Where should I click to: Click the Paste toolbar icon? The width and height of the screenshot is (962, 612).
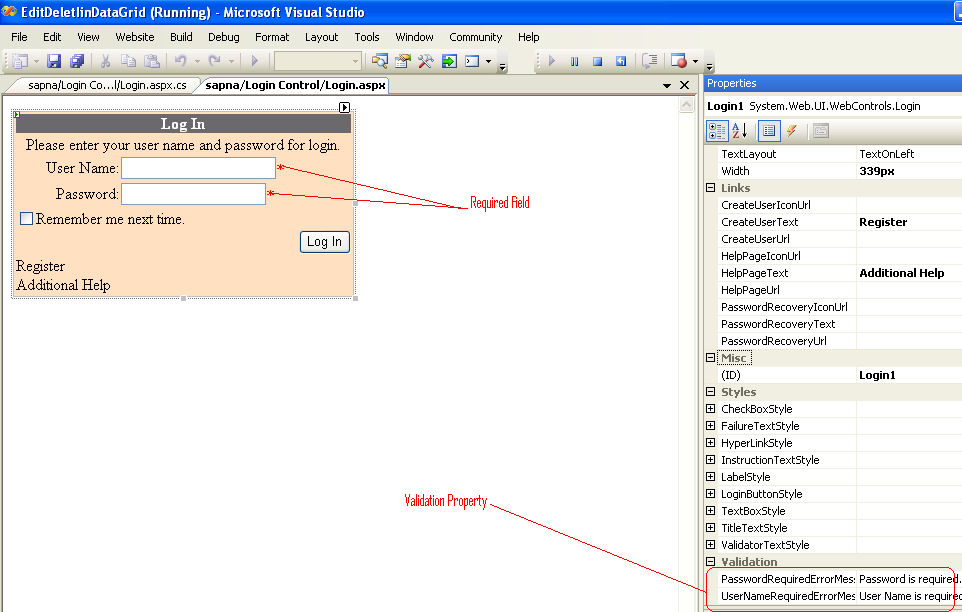click(x=152, y=60)
